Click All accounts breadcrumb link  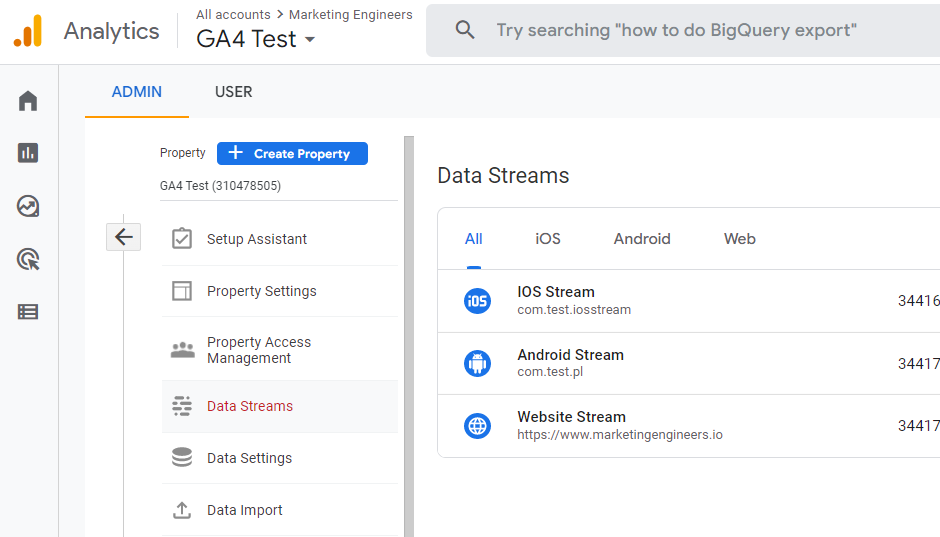(x=233, y=14)
